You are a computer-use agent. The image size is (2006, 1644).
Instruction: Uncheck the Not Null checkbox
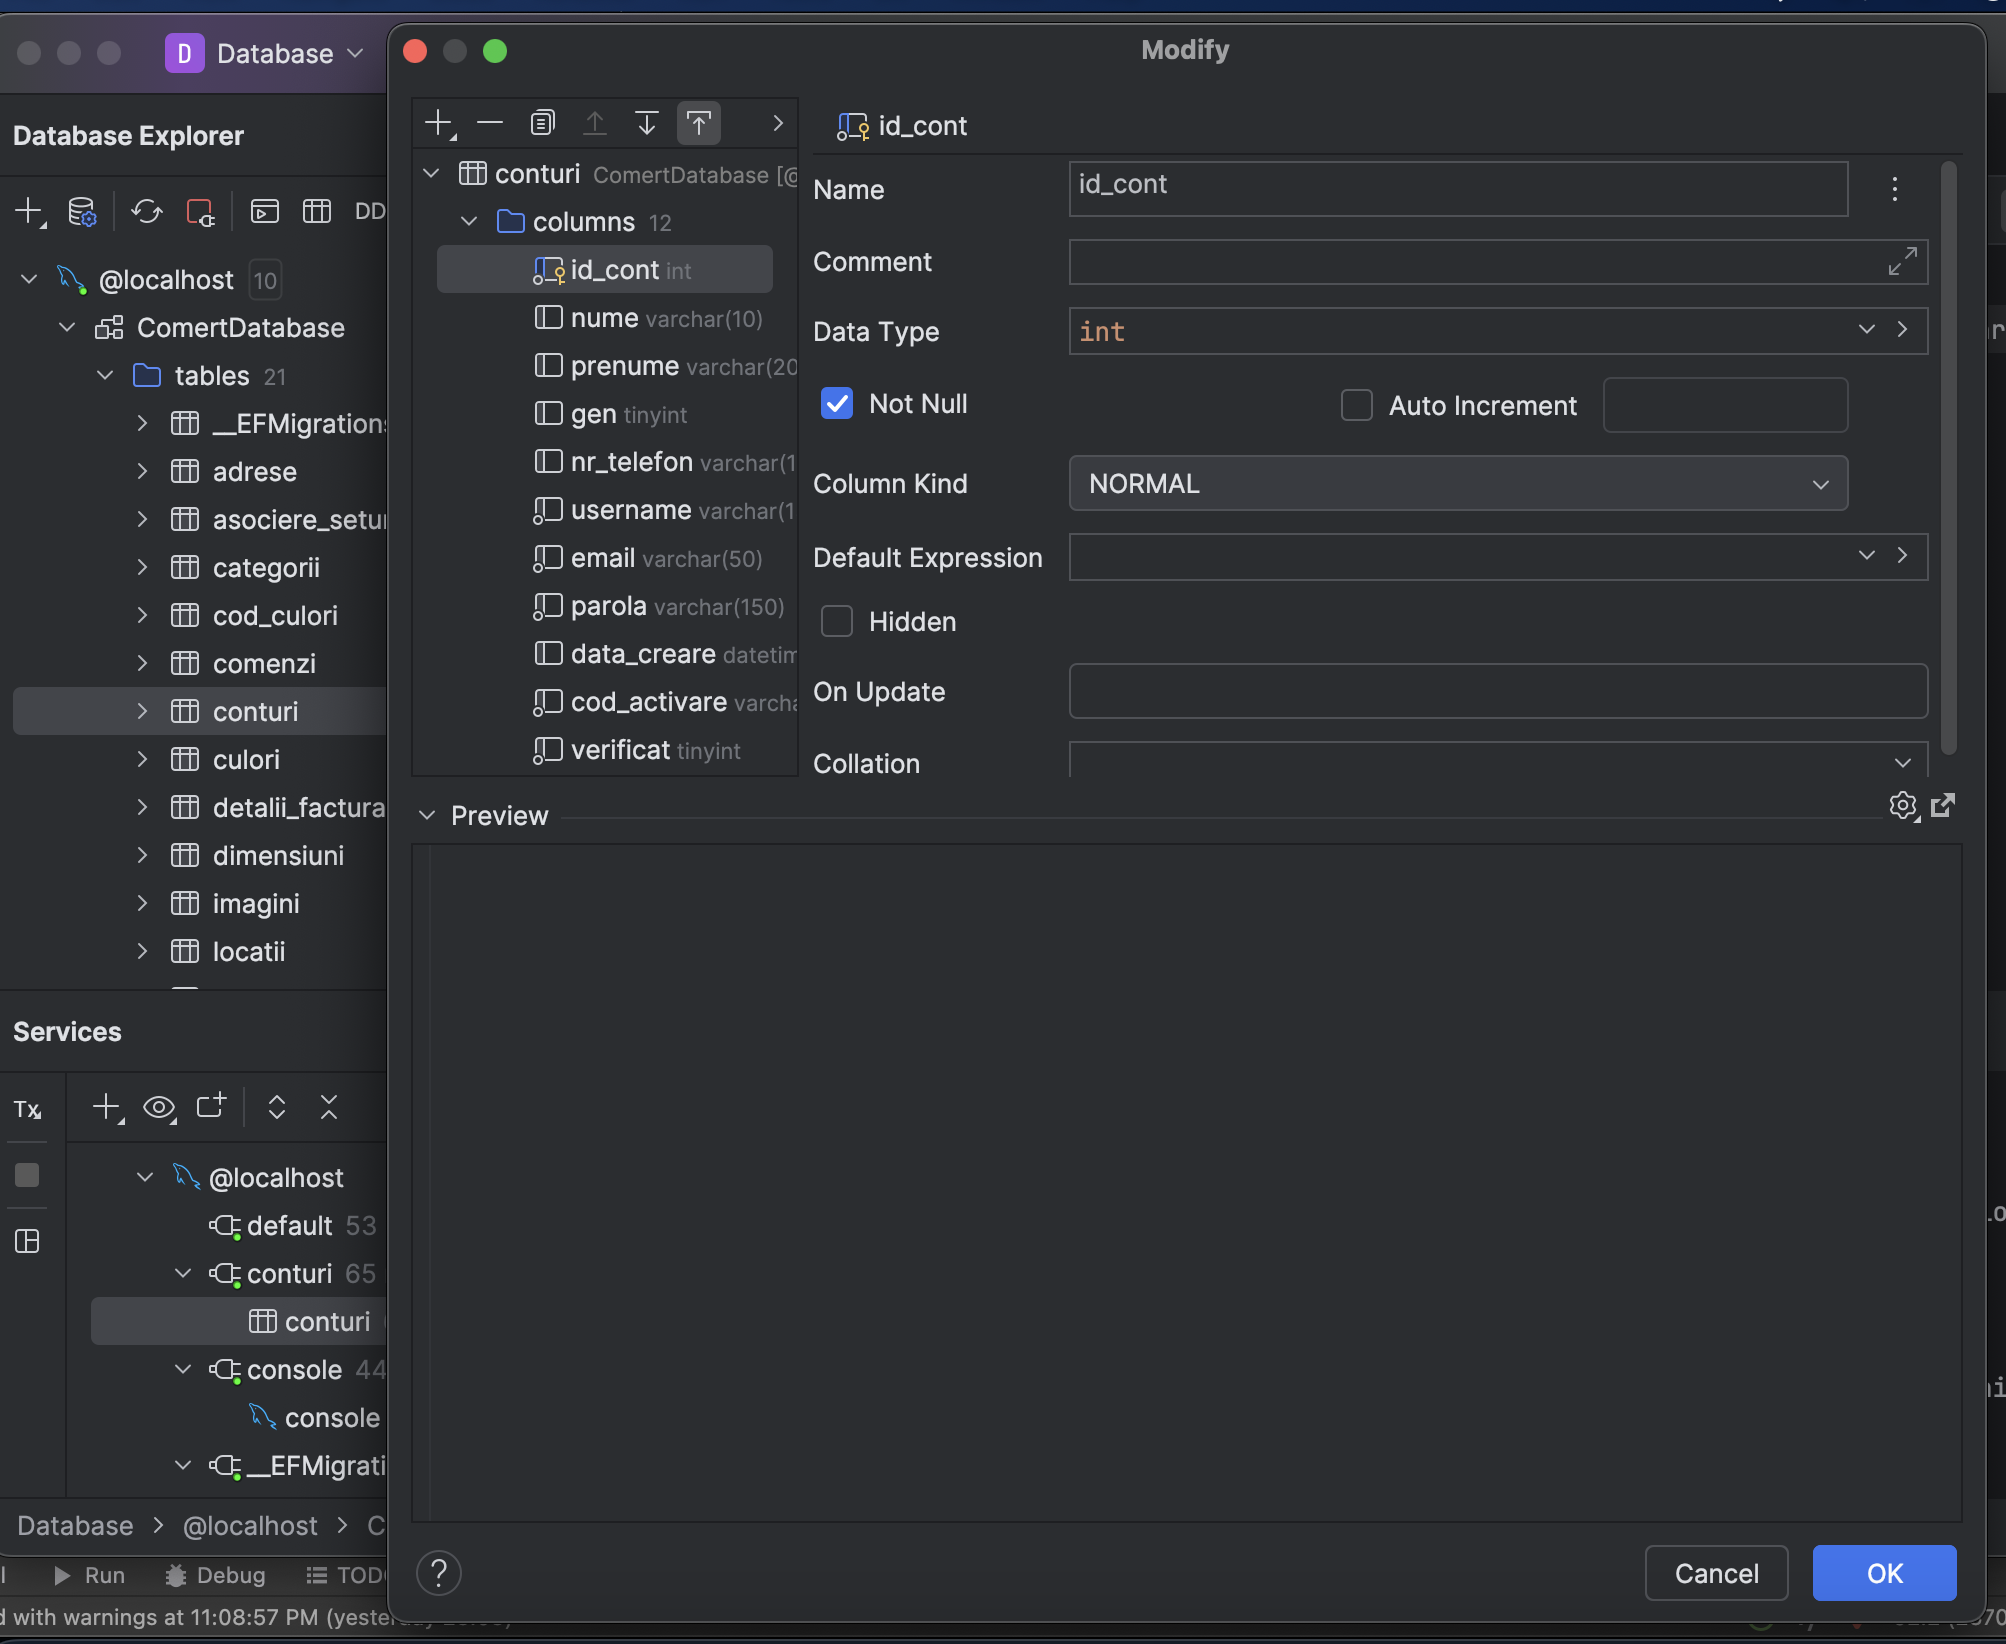coord(837,404)
